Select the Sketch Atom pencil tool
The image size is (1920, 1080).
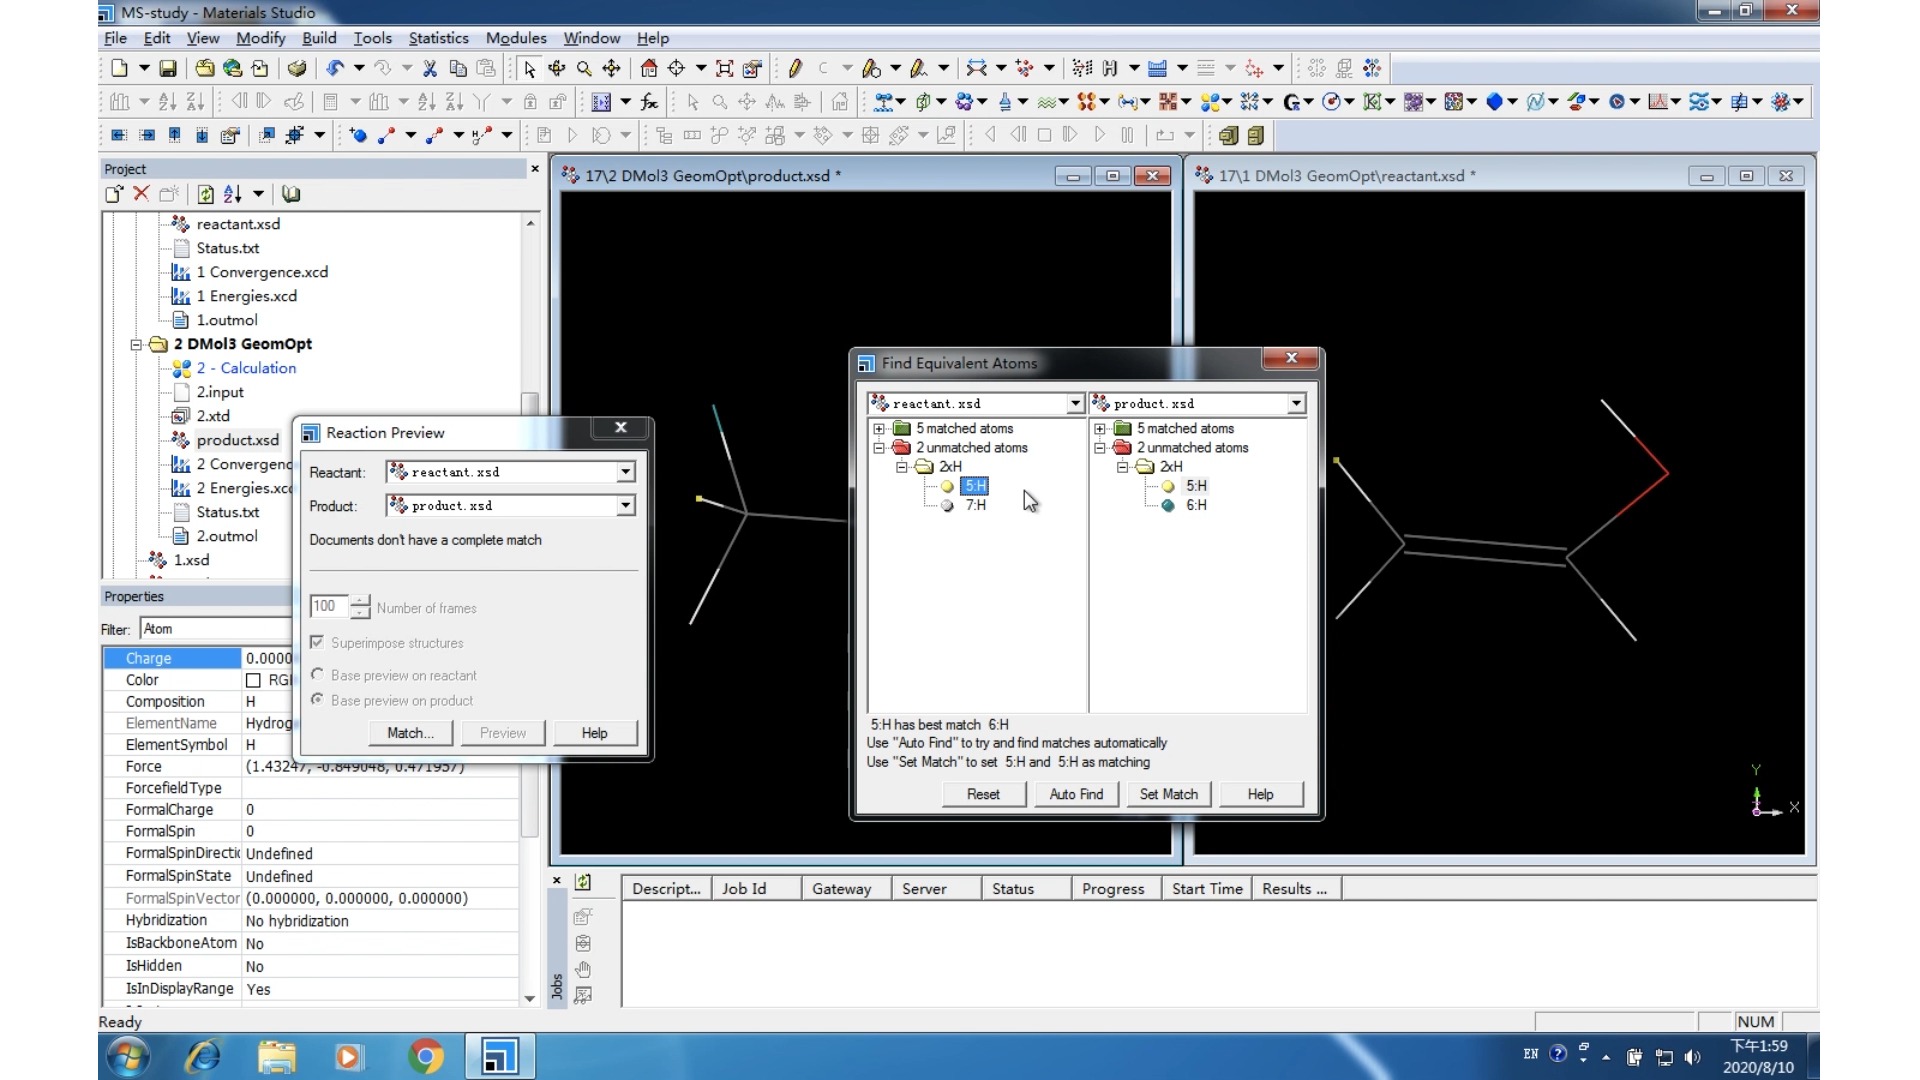795,68
